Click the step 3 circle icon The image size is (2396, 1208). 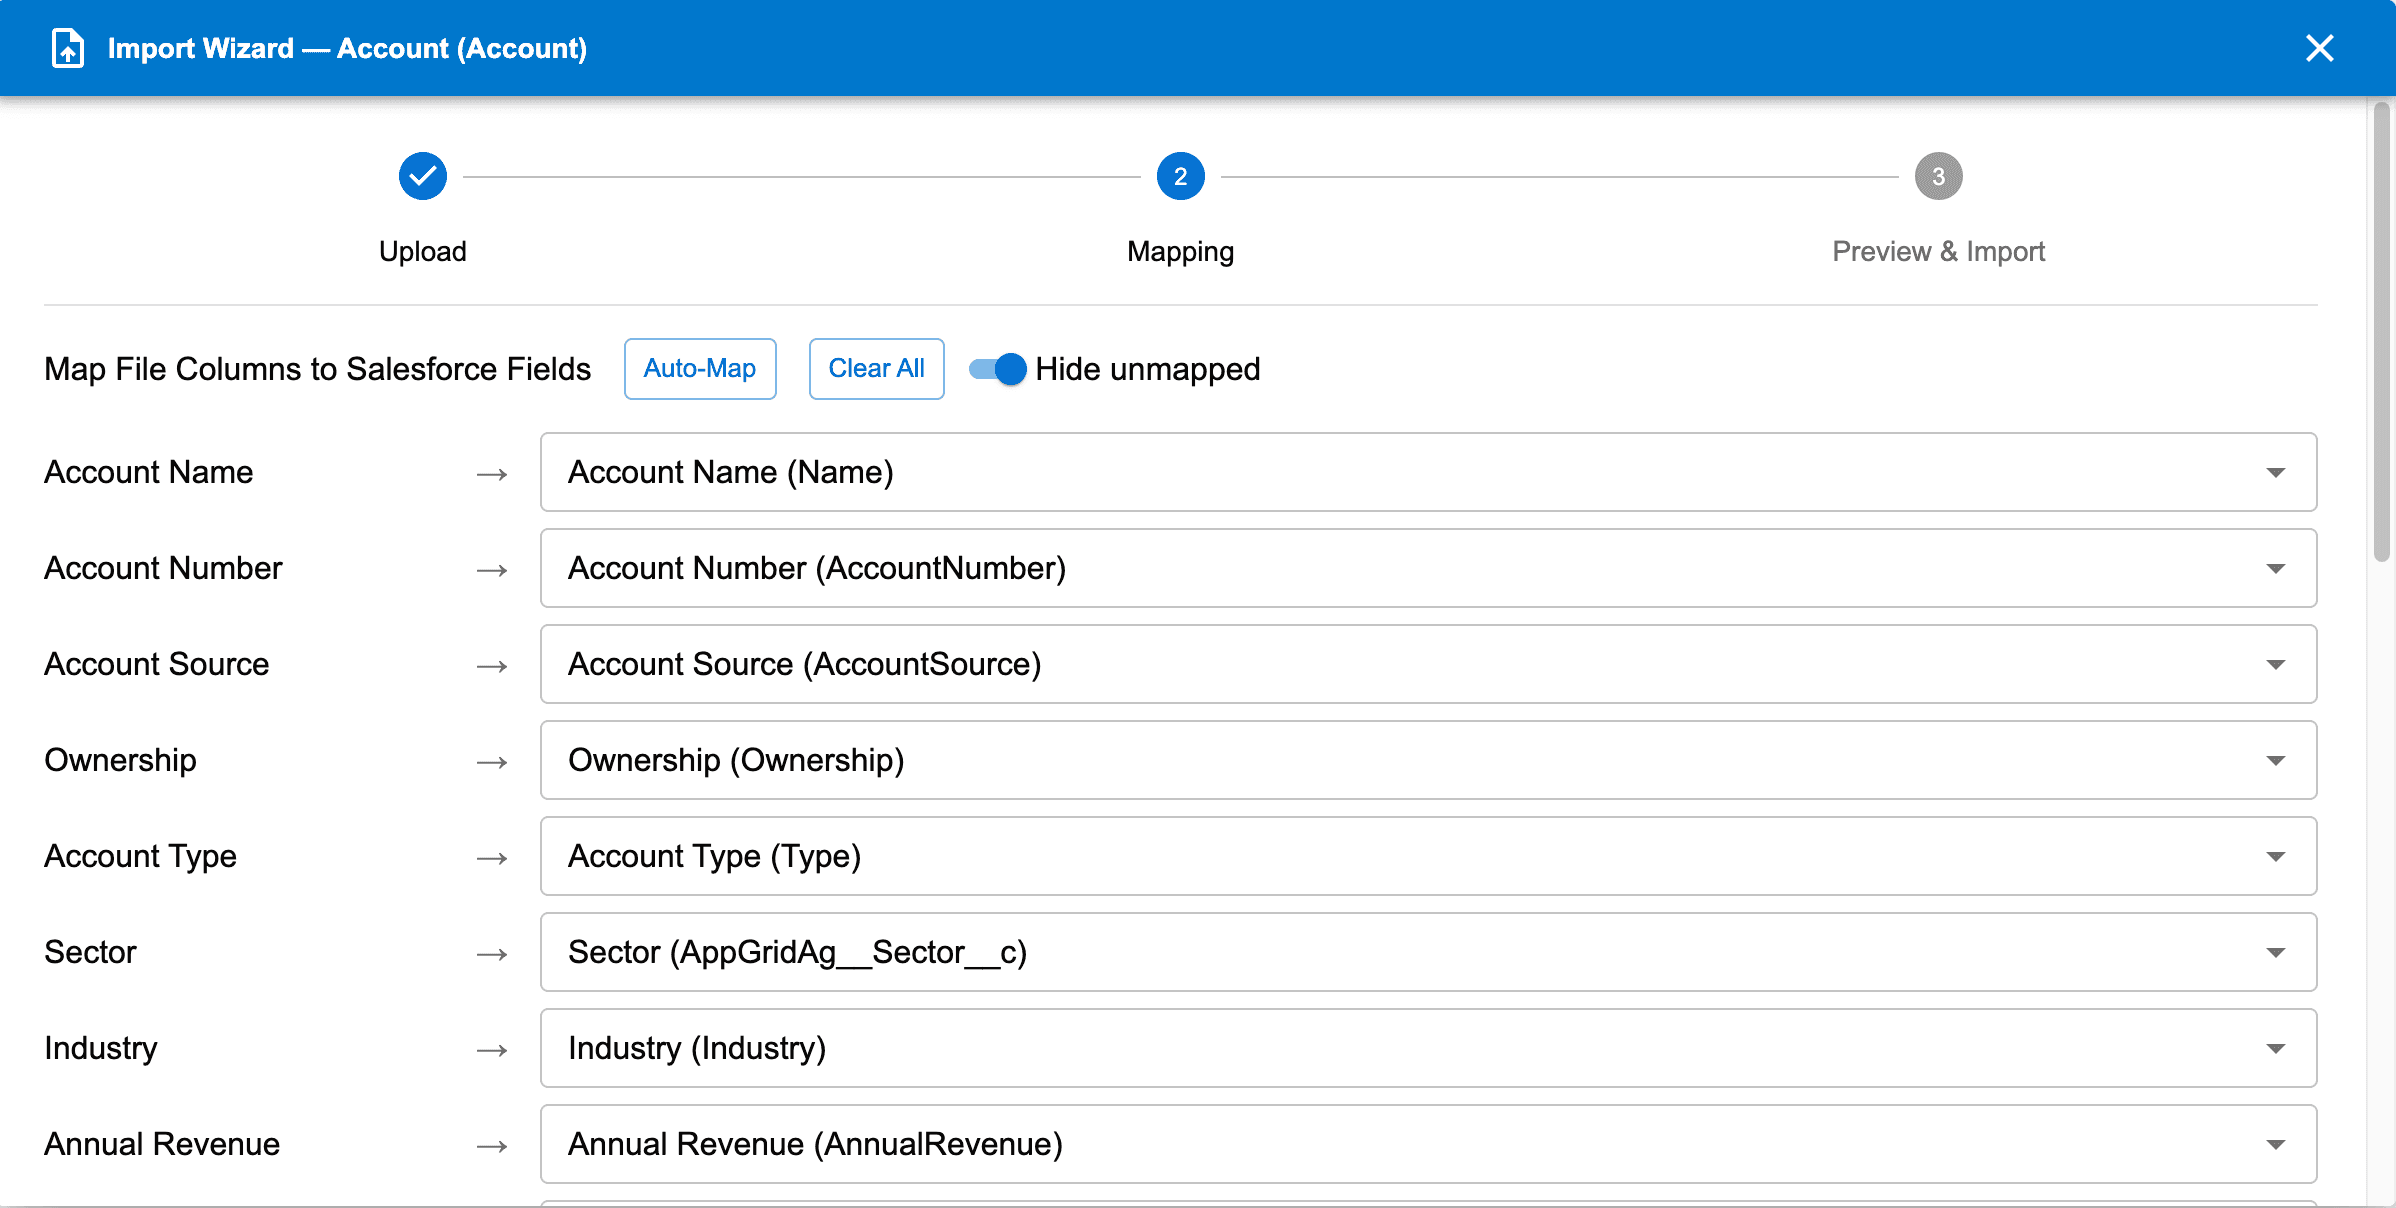1938,176
